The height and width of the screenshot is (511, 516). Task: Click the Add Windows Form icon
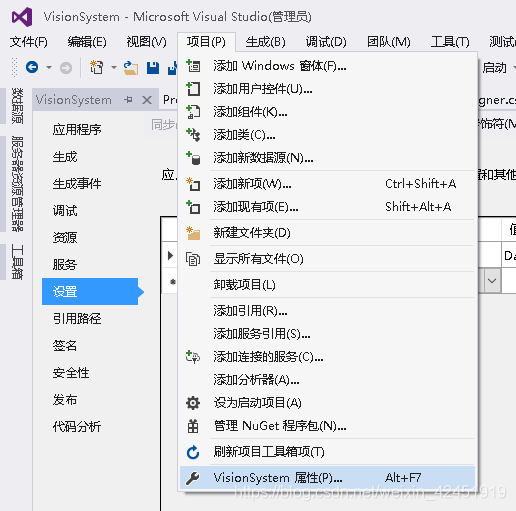[193, 66]
